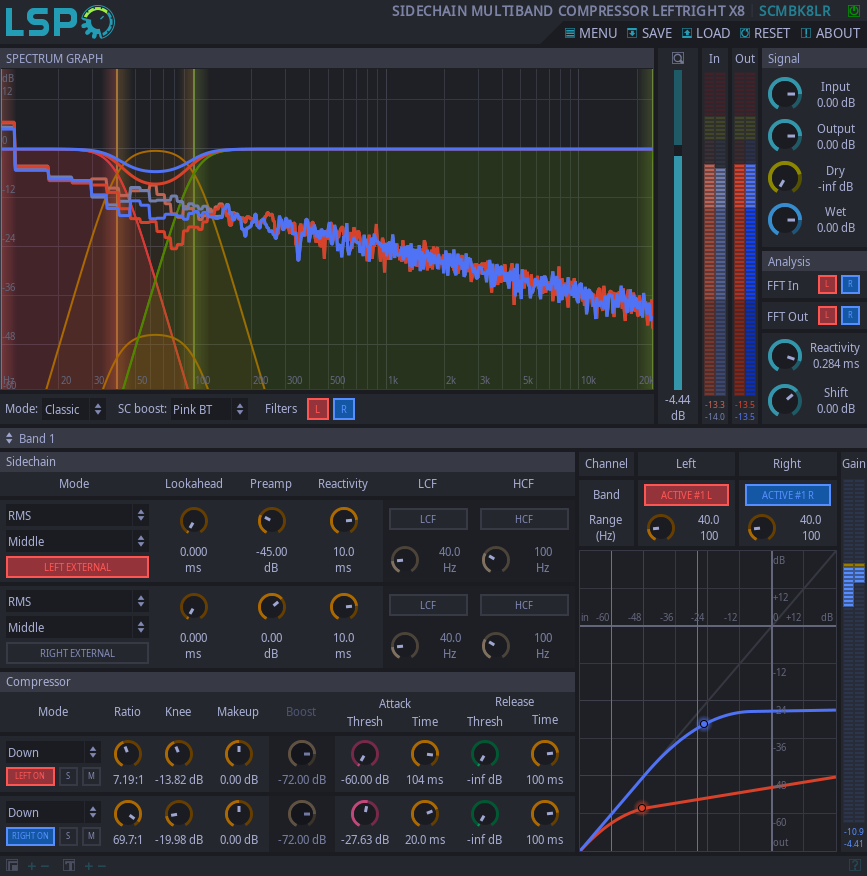Mute left compressor with M button
867x876 pixels.
coord(91,776)
